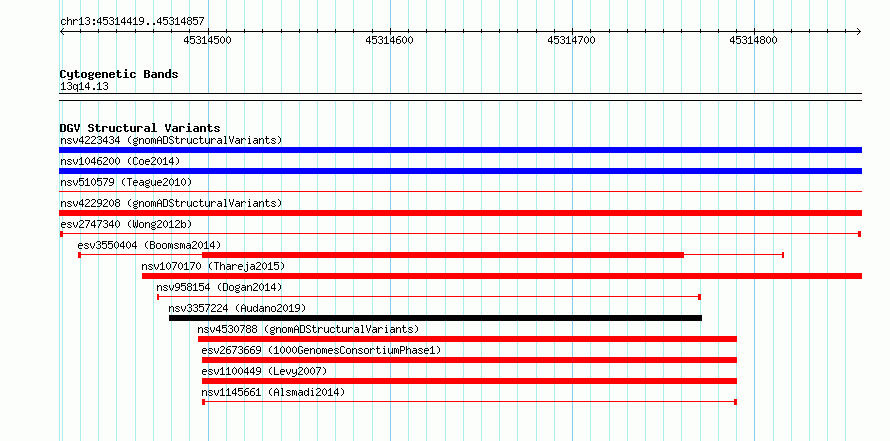Click the ruler's left arrowhead
The width and height of the screenshot is (890, 441).
click(62, 32)
